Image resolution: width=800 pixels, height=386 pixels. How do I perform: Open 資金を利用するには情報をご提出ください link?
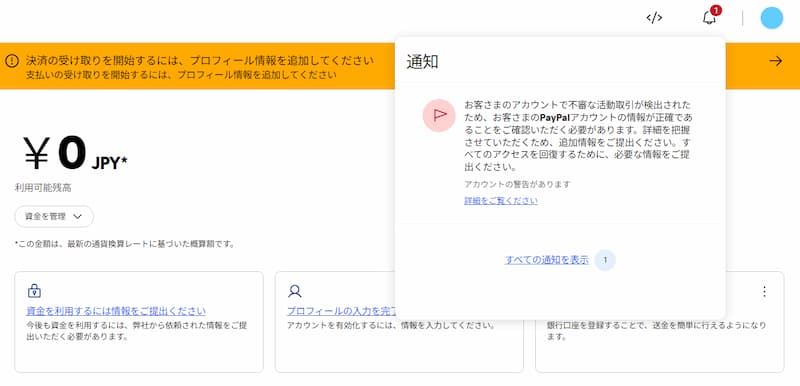click(x=116, y=311)
